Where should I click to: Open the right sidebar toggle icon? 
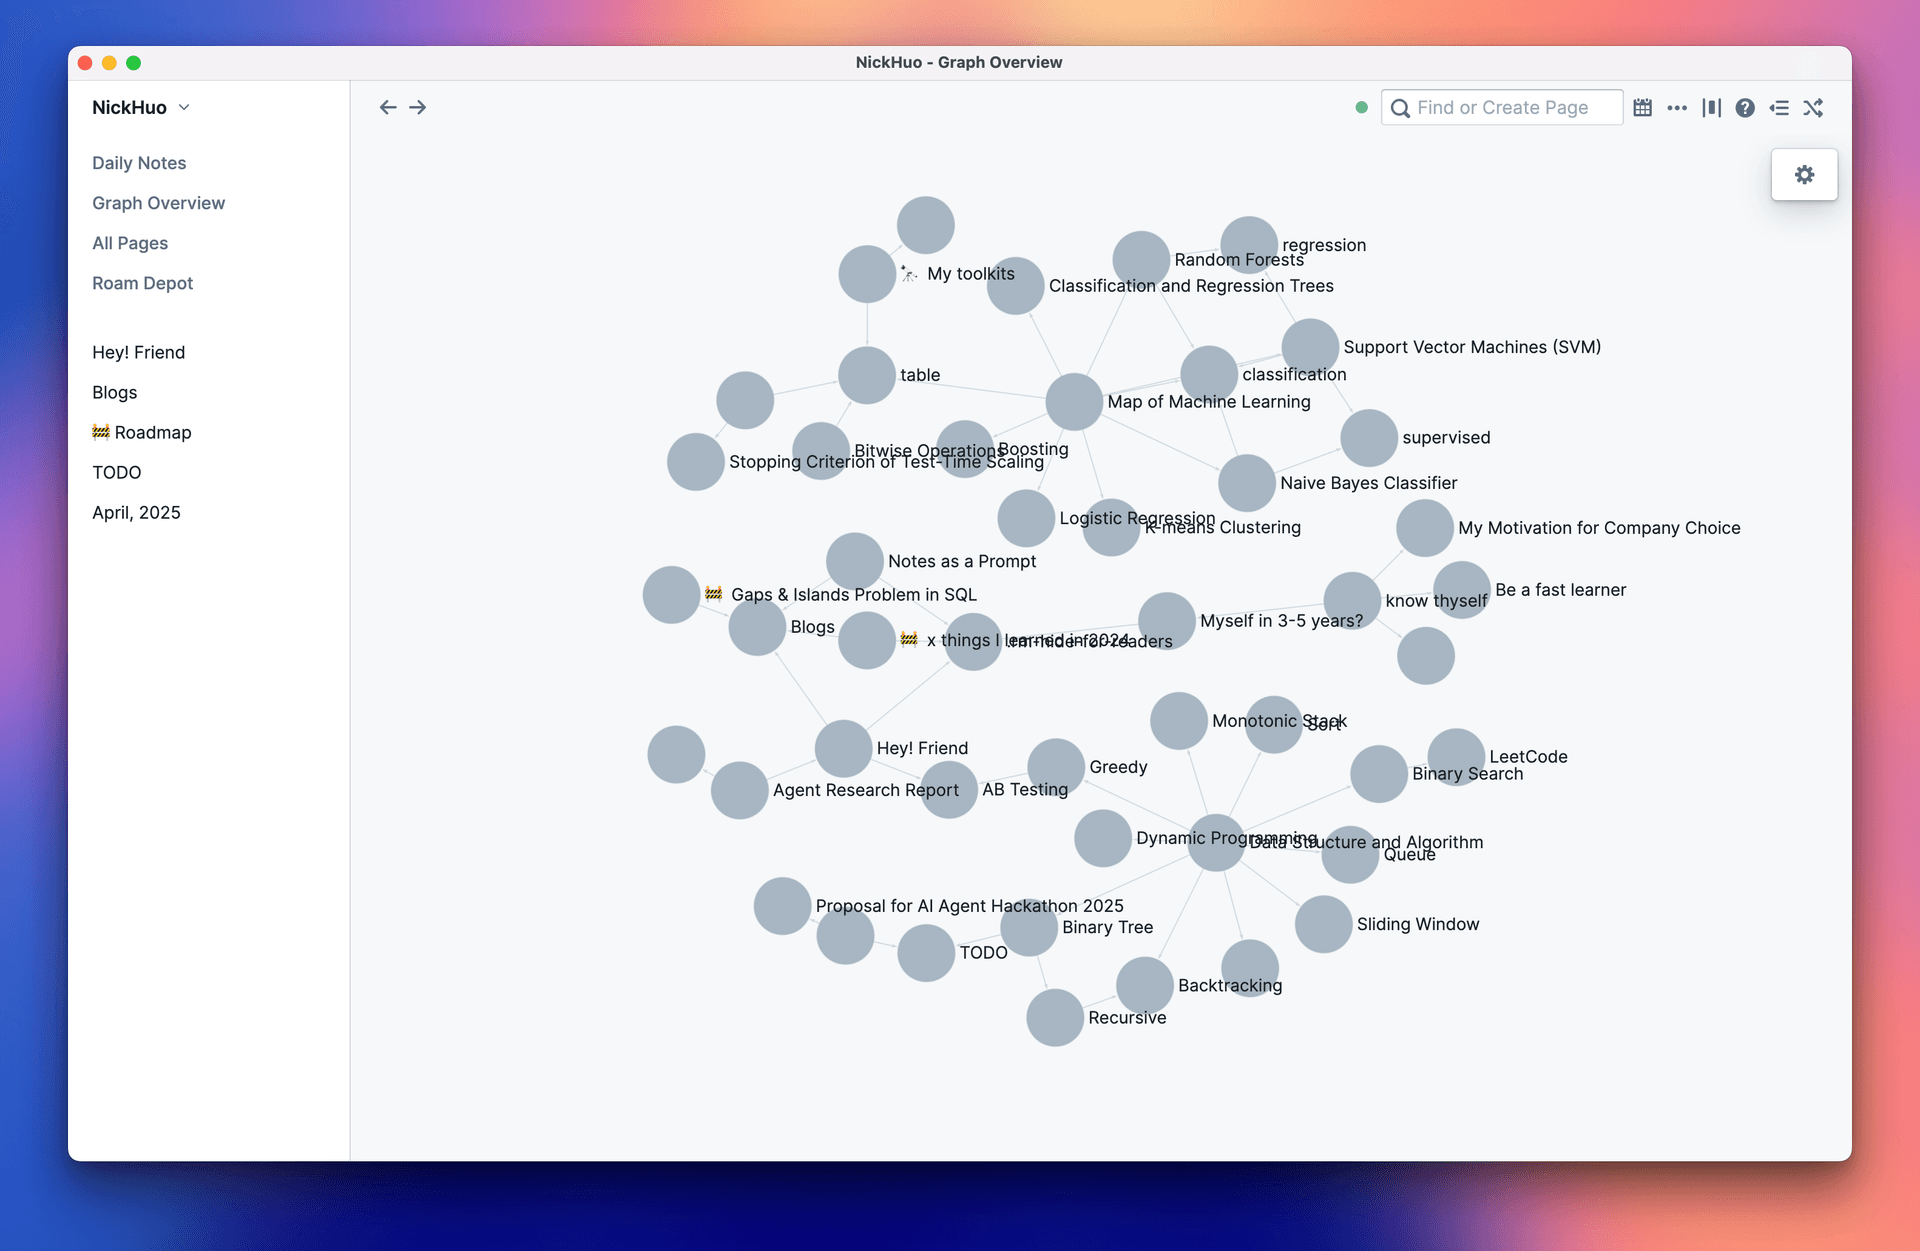coord(1780,107)
